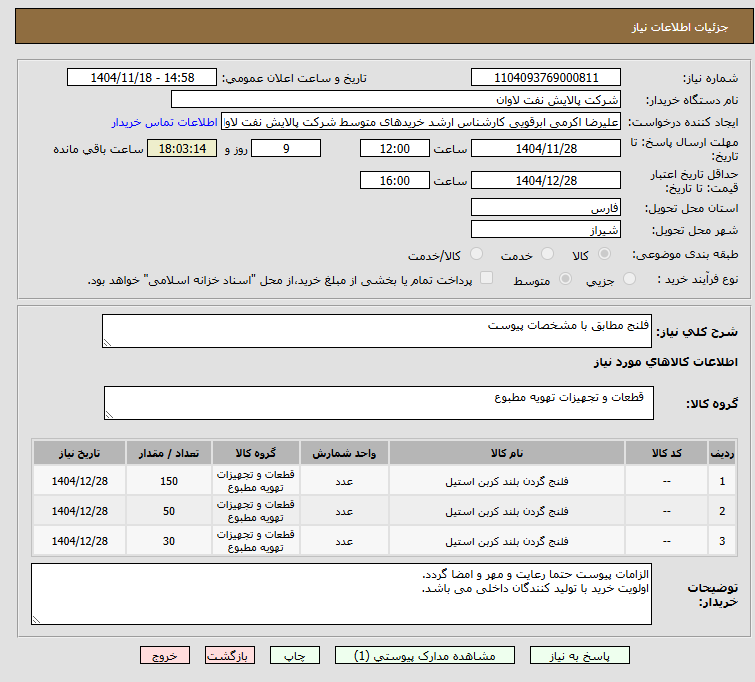Click need date in row 3
Screen dimensions: 755x682
point(79,541)
